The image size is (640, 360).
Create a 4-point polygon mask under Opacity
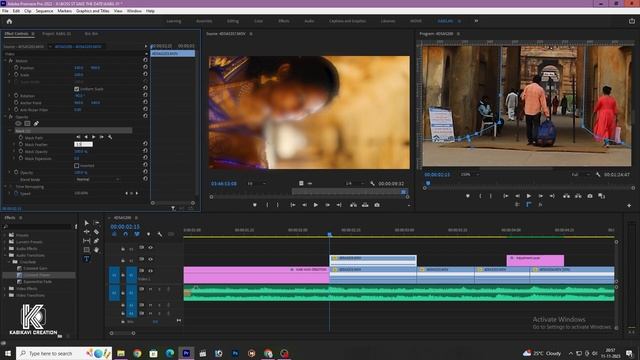pyautogui.click(x=27, y=123)
